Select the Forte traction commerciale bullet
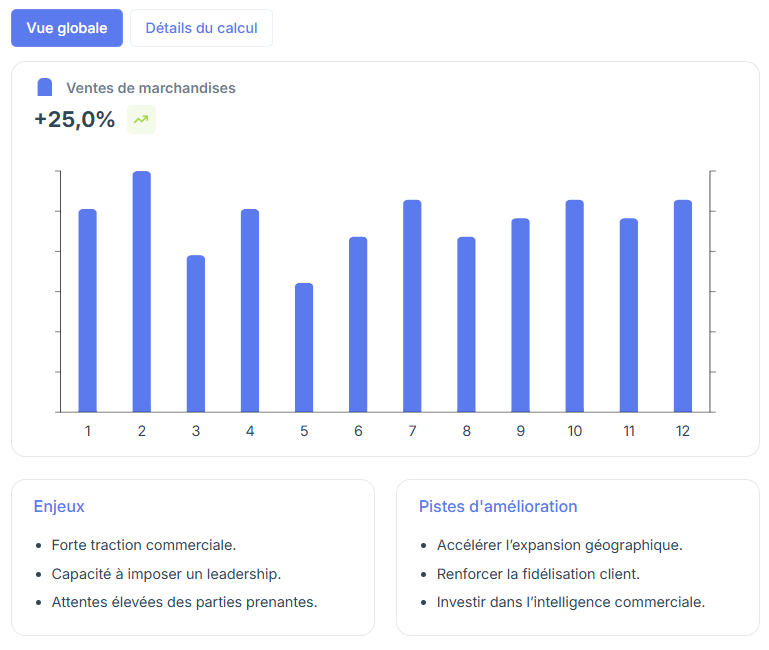Viewport: 769px width, 650px height. [x=144, y=545]
